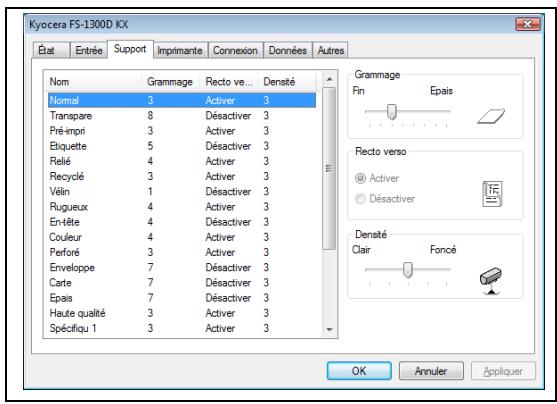557x404 pixels.
Task: Click Désactiver in the Enveloppe row
Action: (228, 268)
